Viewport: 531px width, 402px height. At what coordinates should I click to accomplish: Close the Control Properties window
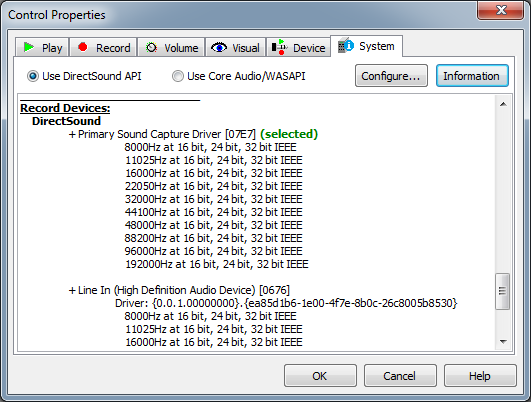(501, 10)
